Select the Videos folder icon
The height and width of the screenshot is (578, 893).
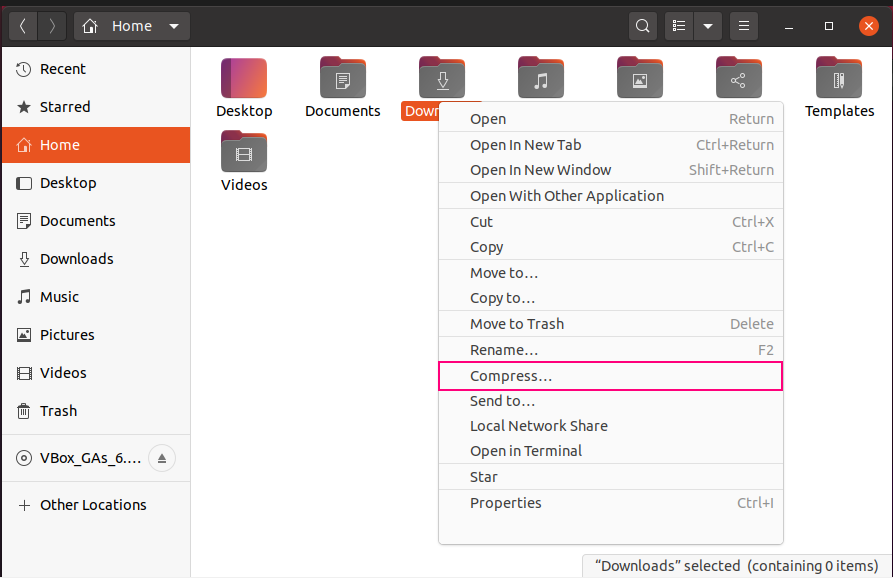tap(244, 152)
